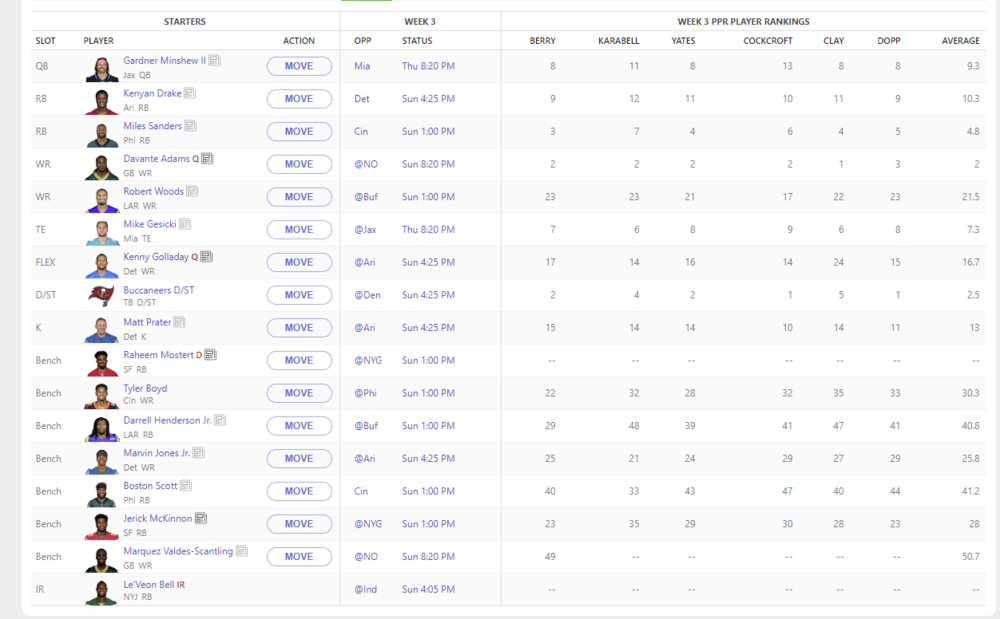Open @Phi opponent link for Tyler Boyd
1000x619 pixels.
[365, 393]
